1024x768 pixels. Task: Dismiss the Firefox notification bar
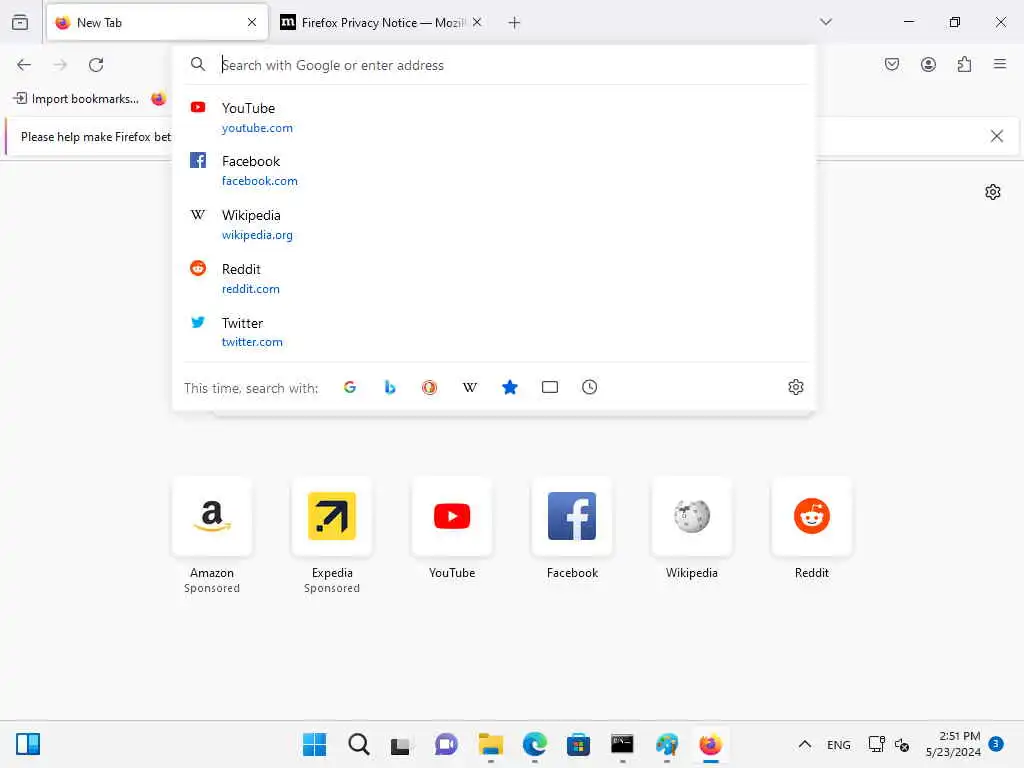pyautogui.click(x=997, y=136)
